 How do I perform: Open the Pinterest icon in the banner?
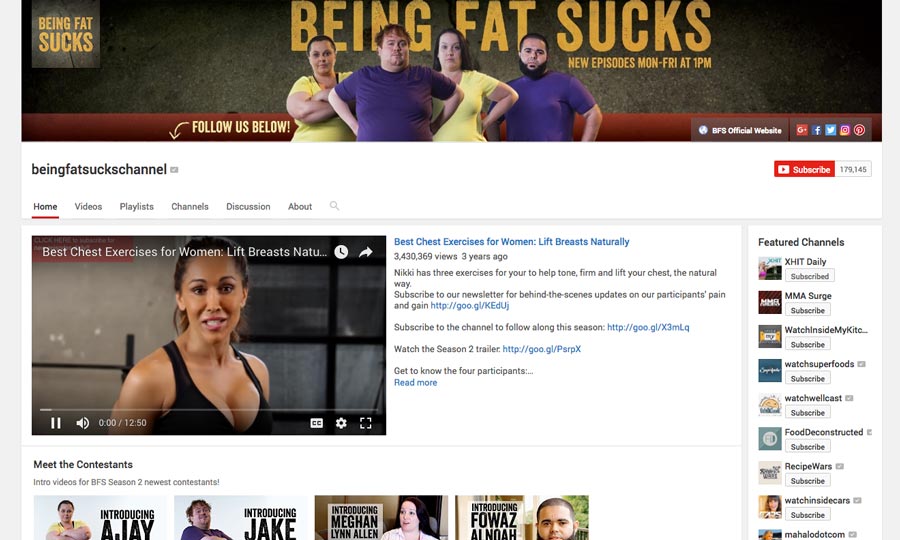point(859,130)
